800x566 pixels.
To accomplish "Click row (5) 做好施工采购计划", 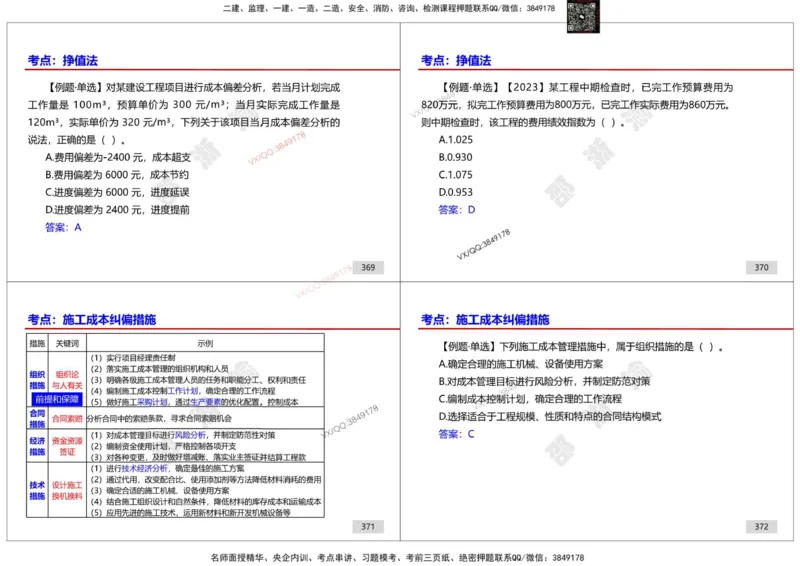I will click(x=194, y=402).
